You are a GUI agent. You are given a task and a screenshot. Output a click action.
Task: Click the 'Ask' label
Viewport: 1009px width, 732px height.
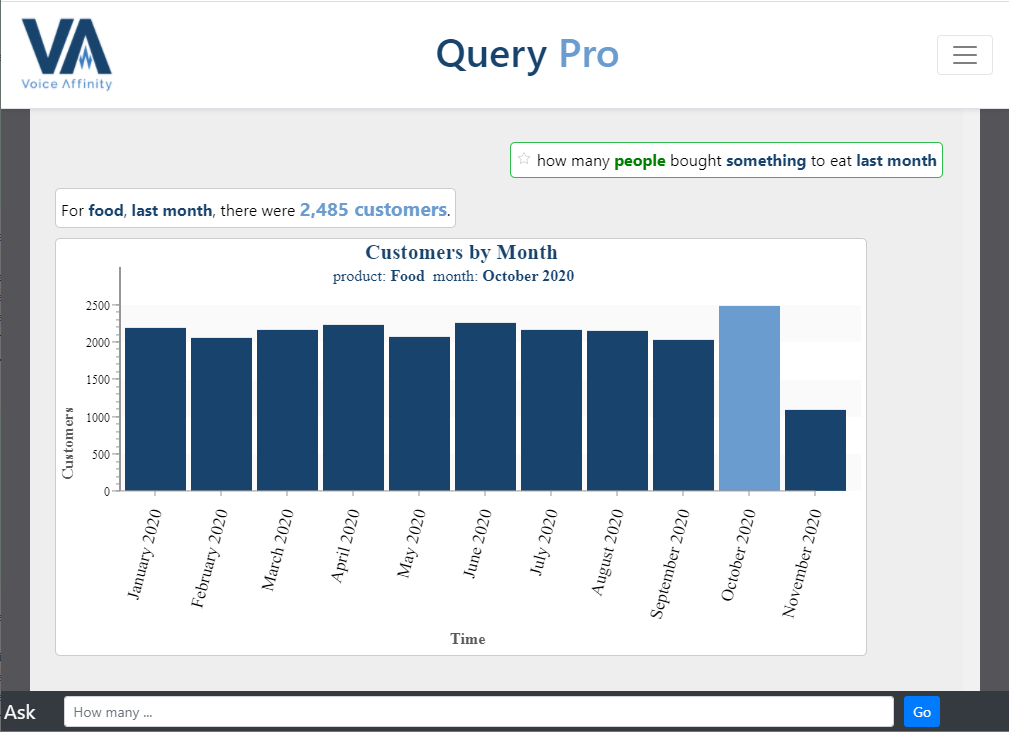point(20,712)
